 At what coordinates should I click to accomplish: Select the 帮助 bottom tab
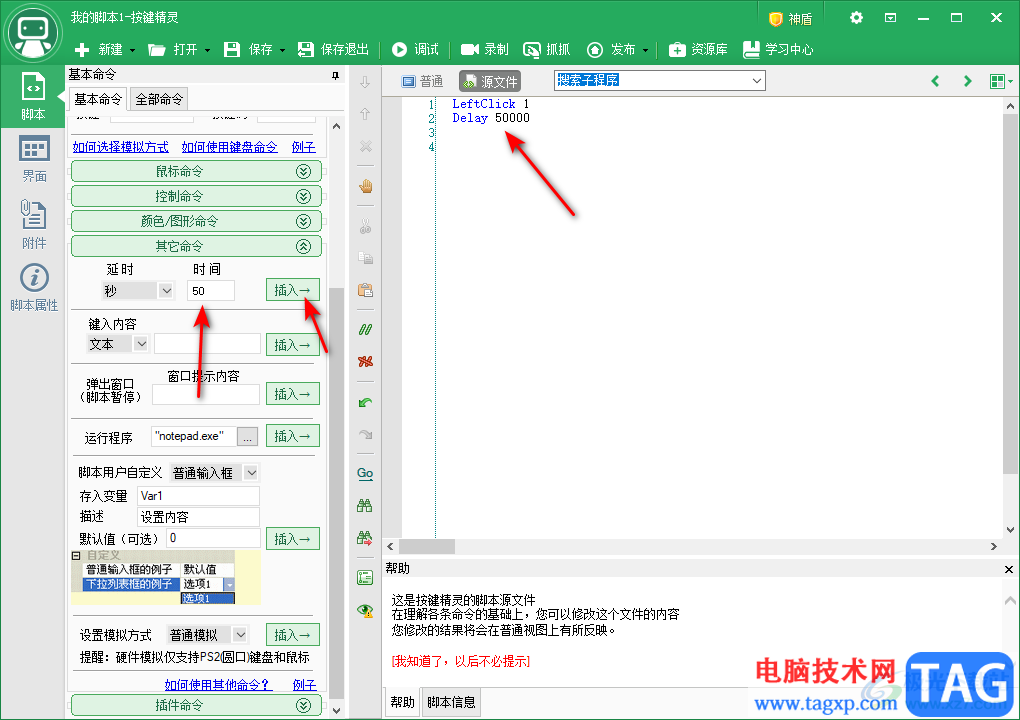coord(402,702)
